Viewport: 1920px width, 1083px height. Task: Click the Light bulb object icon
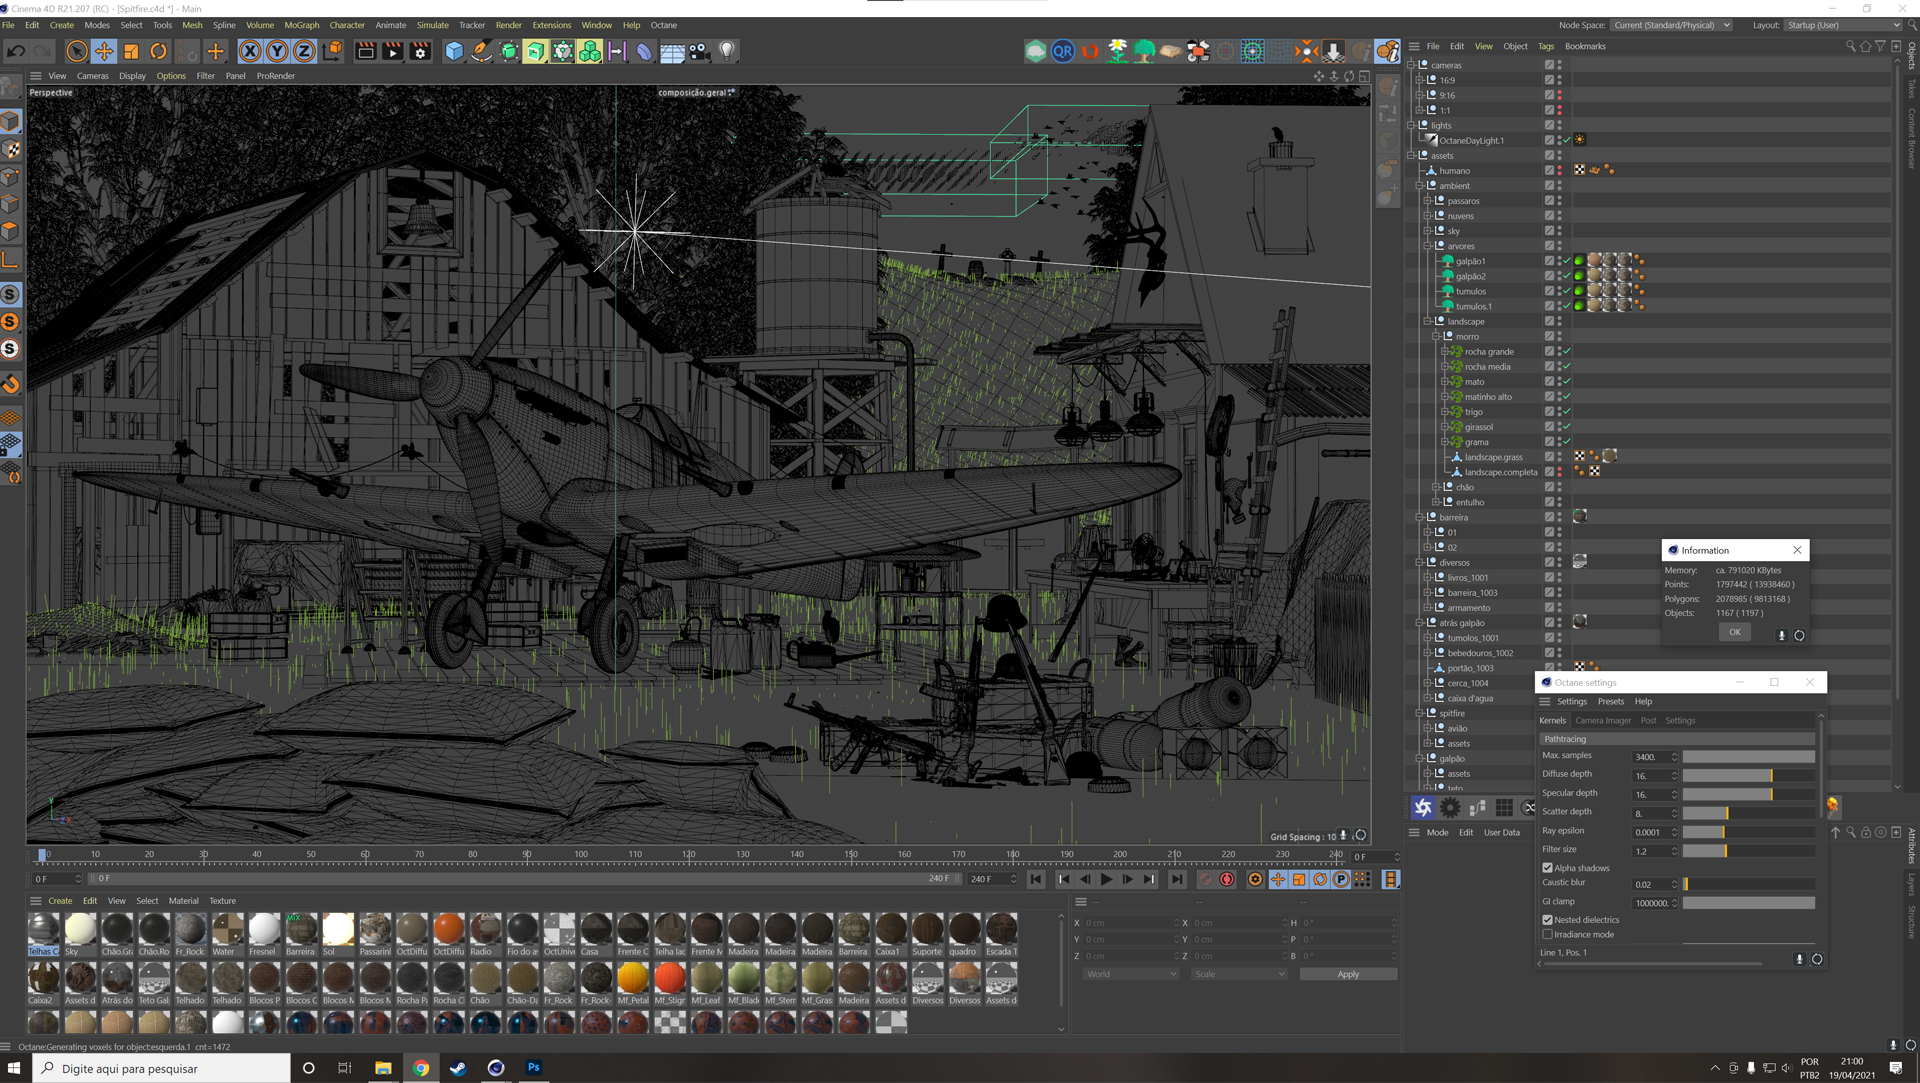pos(727,51)
